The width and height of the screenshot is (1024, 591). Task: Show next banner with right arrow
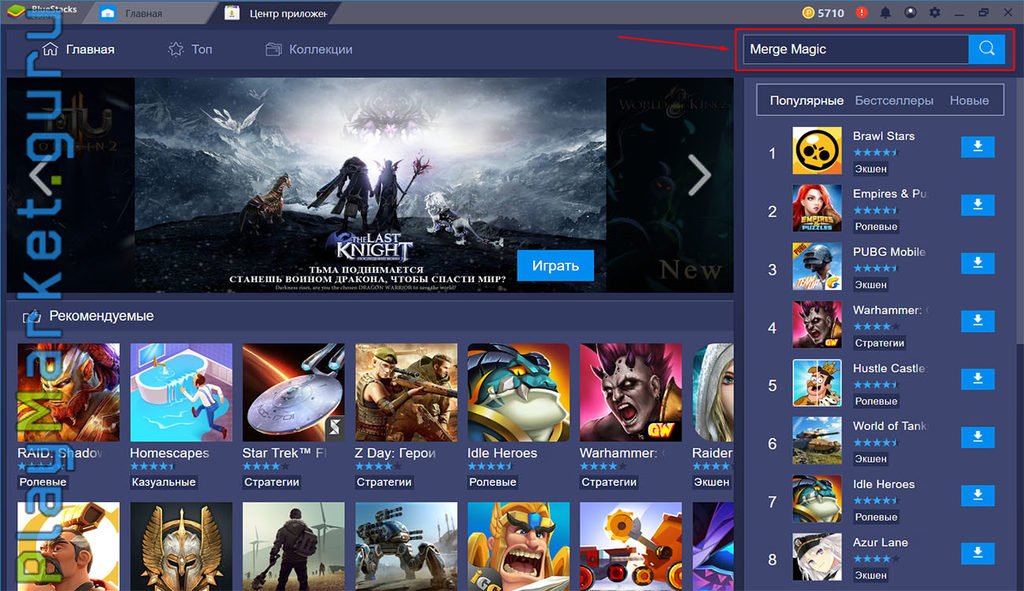699,175
